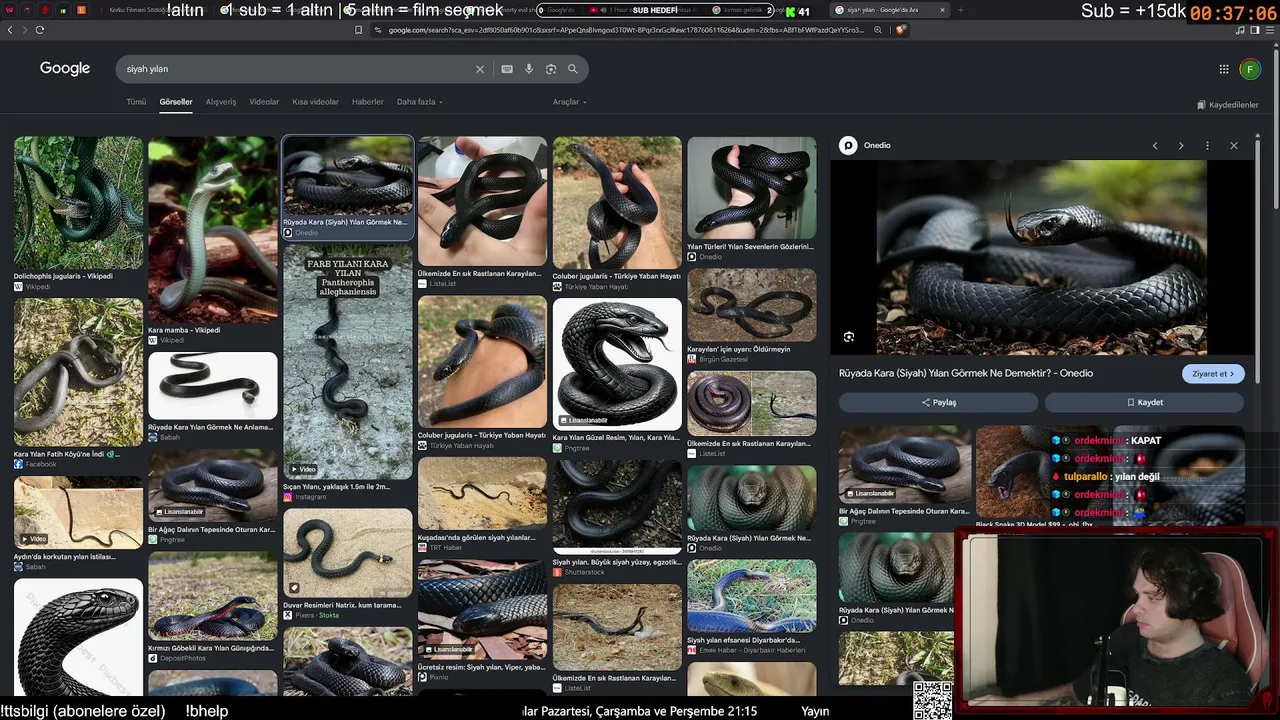The height and width of the screenshot is (720, 1280).
Task: Reload the page in the browser
Action: [x=40, y=30]
